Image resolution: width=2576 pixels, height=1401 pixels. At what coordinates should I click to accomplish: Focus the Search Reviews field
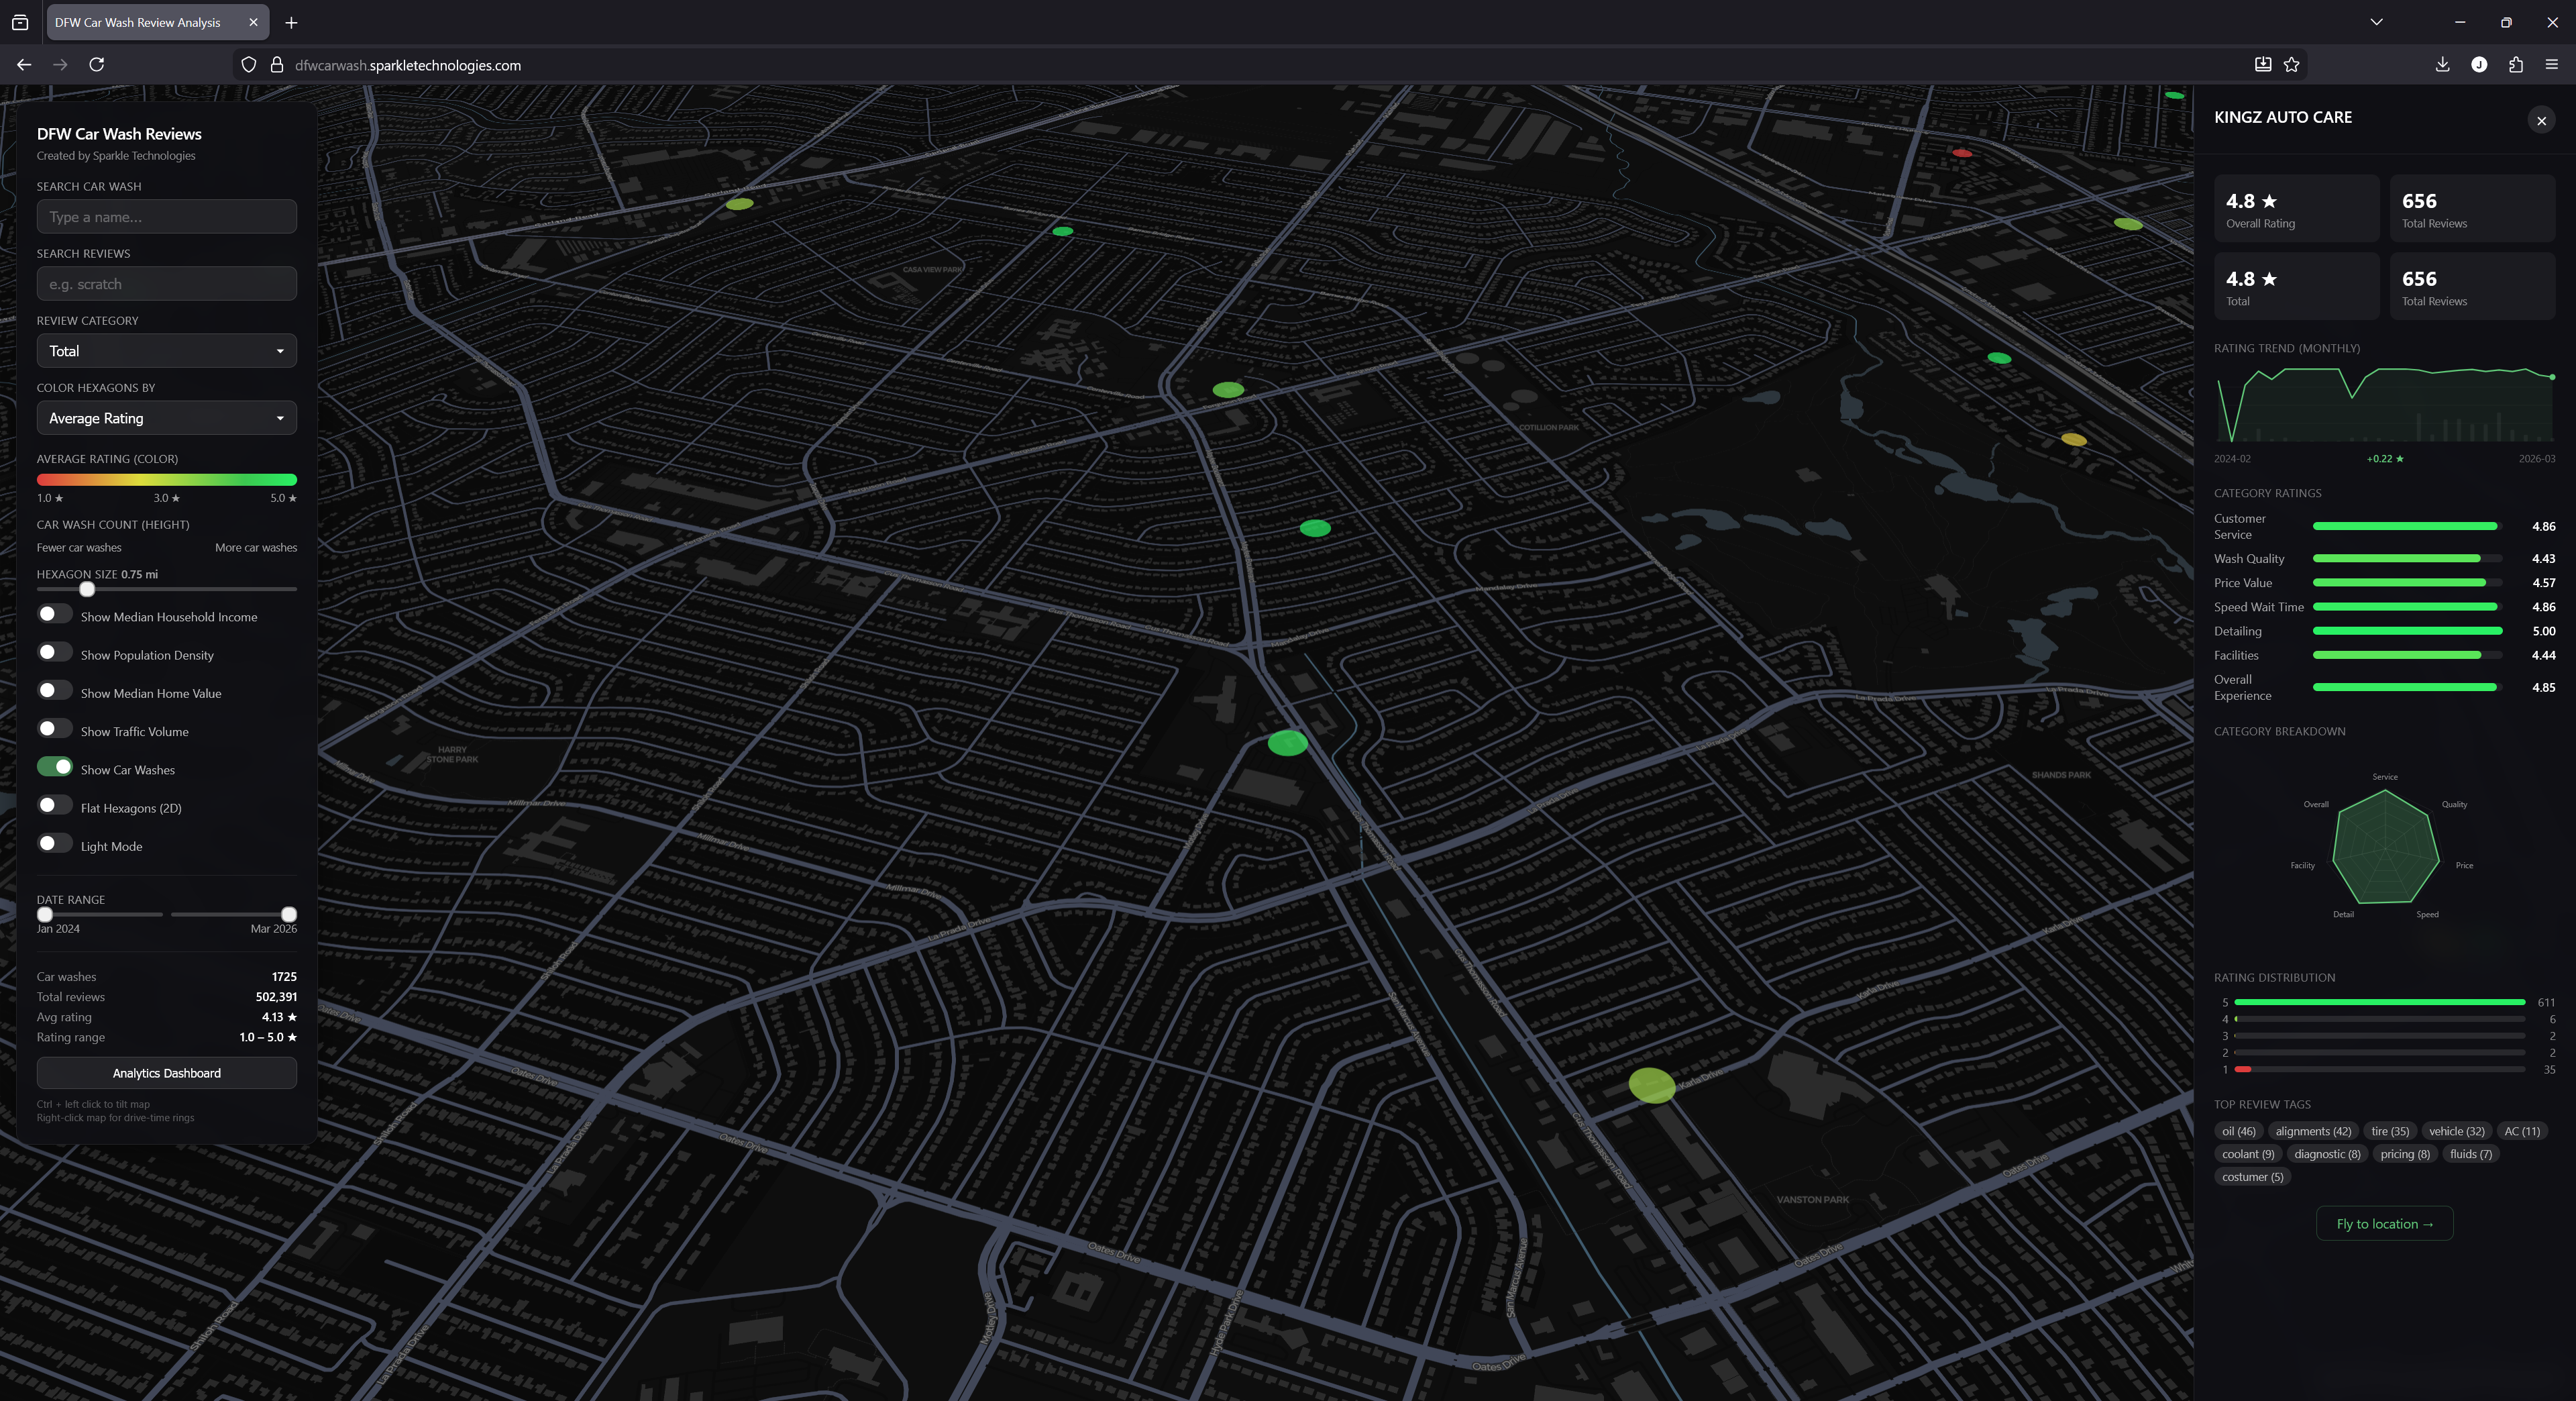click(167, 284)
